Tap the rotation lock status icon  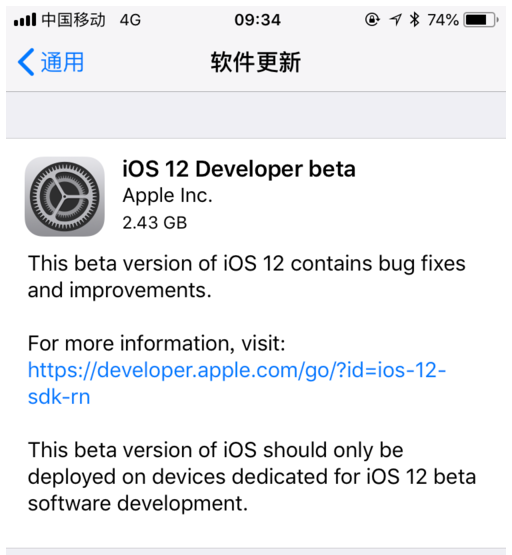point(372,19)
